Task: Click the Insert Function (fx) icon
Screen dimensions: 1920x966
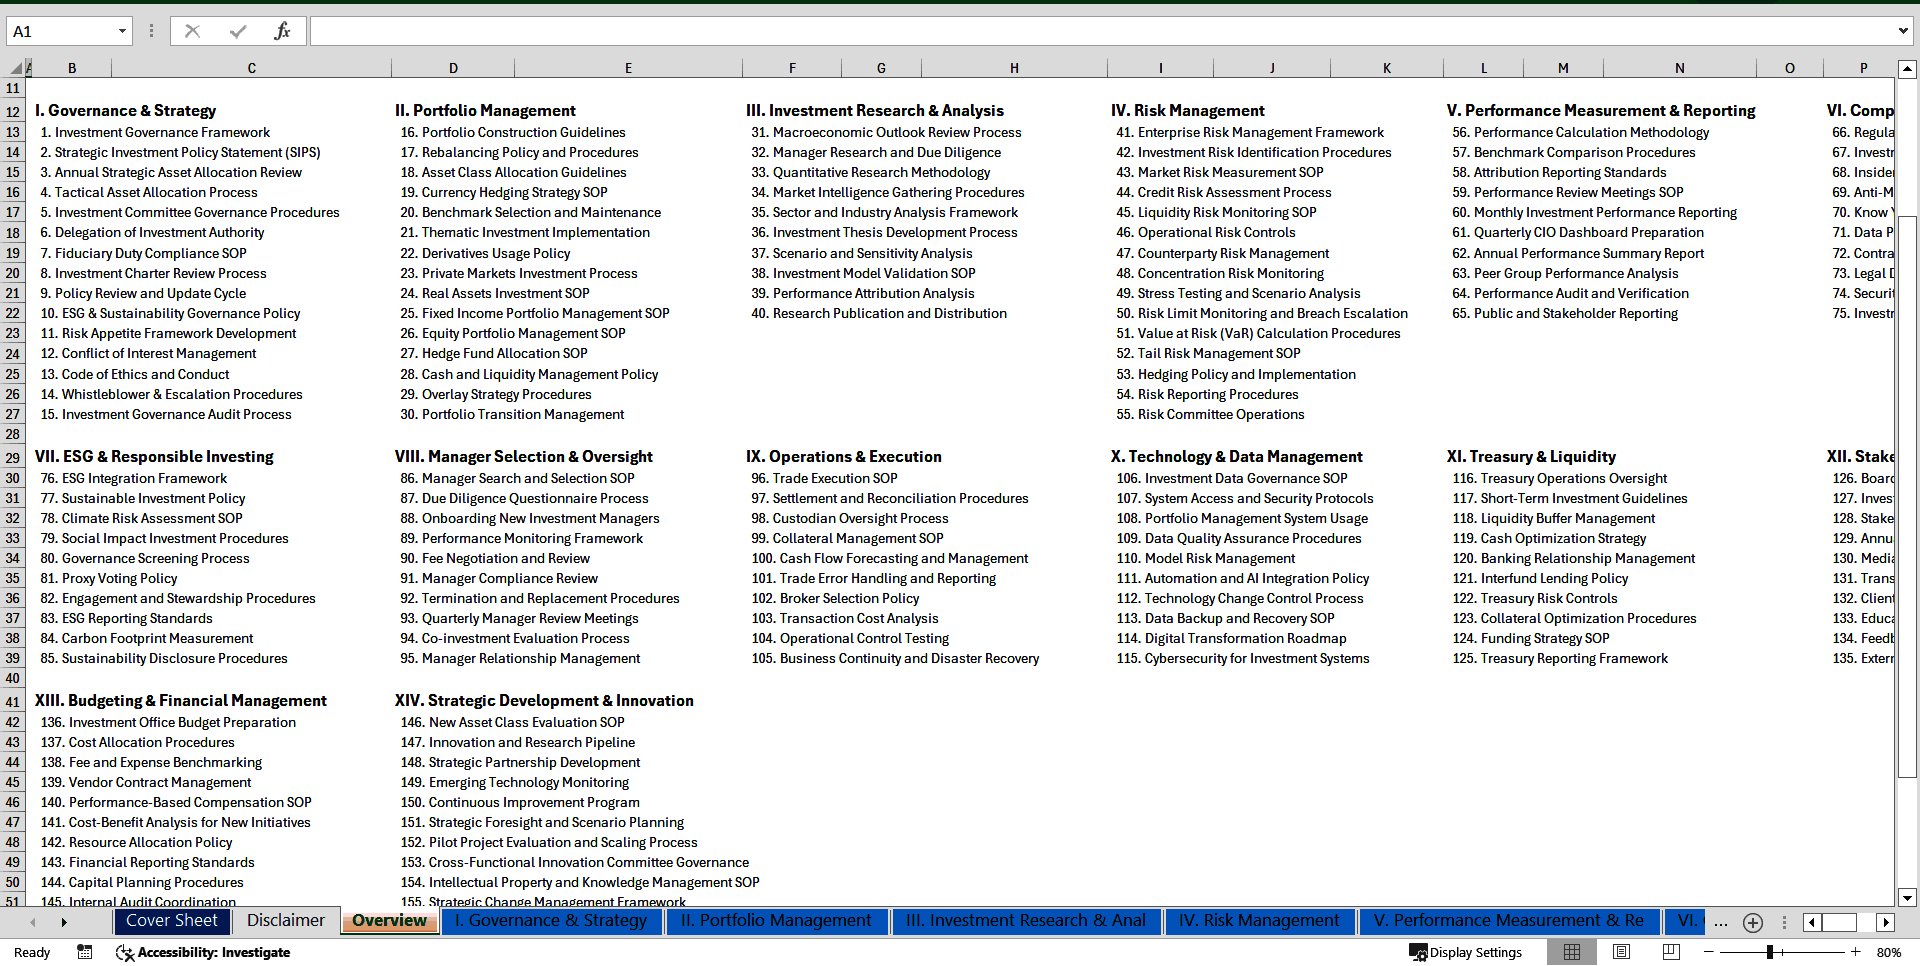Action: tap(283, 30)
